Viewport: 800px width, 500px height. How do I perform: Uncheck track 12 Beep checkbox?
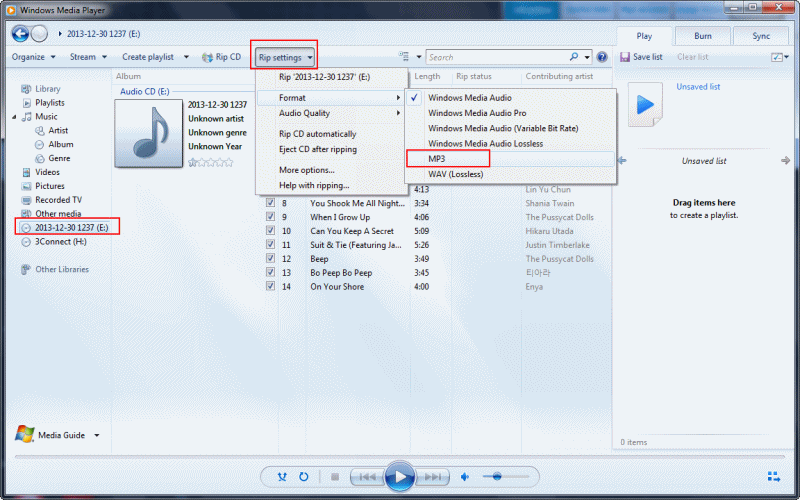click(270, 258)
